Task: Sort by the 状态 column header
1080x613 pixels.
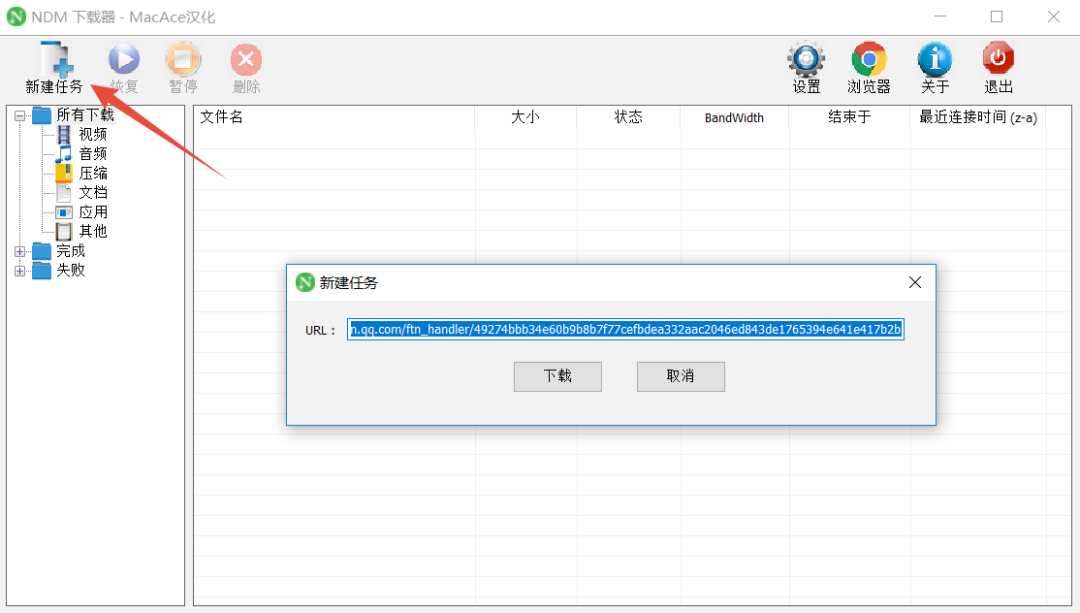Action: [x=628, y=117]
